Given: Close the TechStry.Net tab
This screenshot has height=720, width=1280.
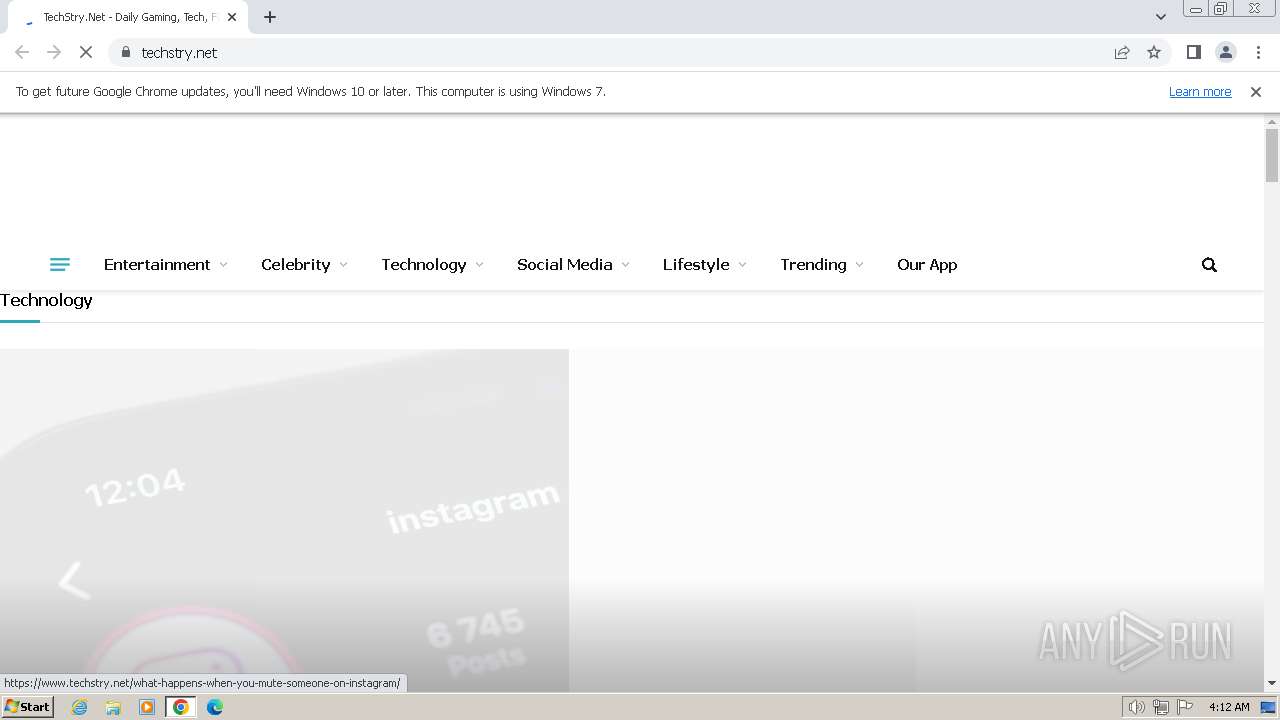Looking at the screenshot, I should 232,17.
